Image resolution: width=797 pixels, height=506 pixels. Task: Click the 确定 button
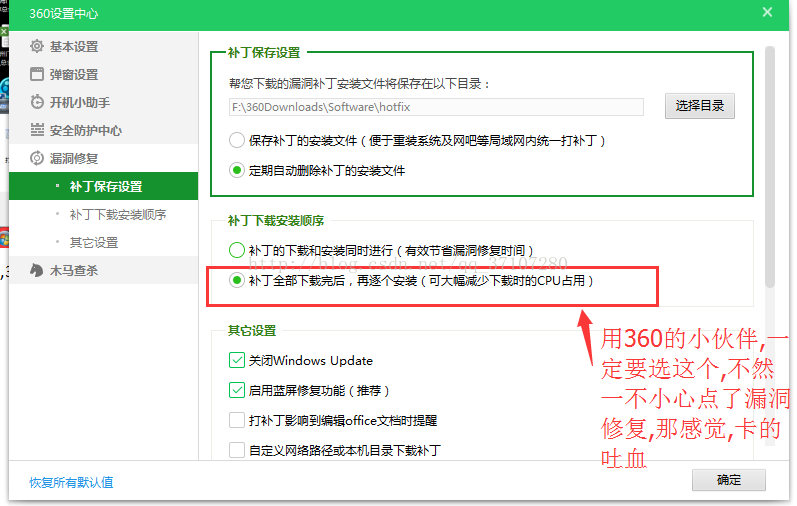[x=728, y=480]
